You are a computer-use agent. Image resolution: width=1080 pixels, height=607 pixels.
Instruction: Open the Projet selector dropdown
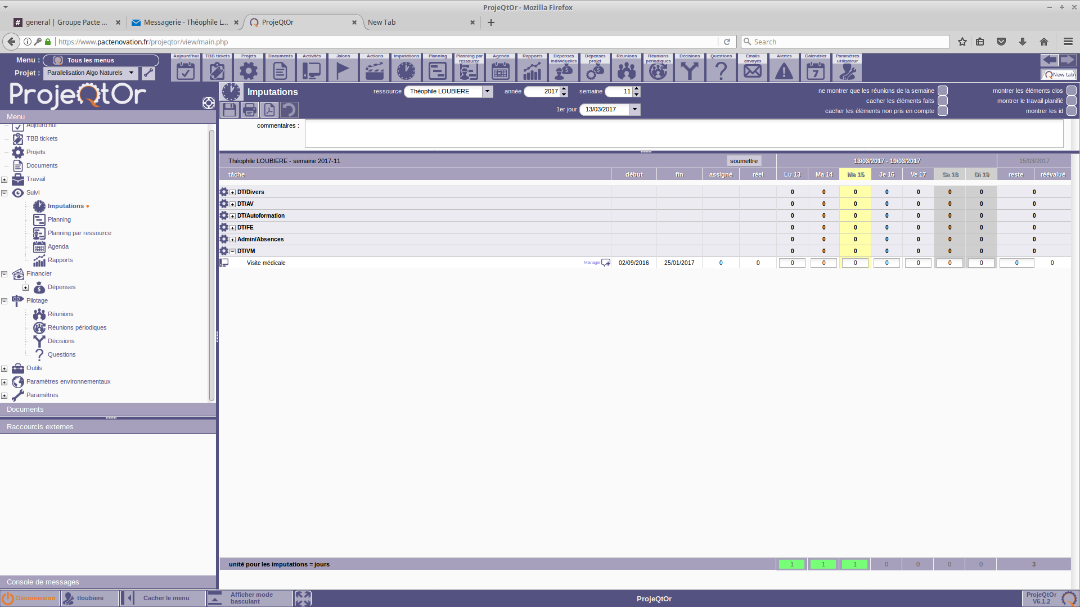coord(131,73)
